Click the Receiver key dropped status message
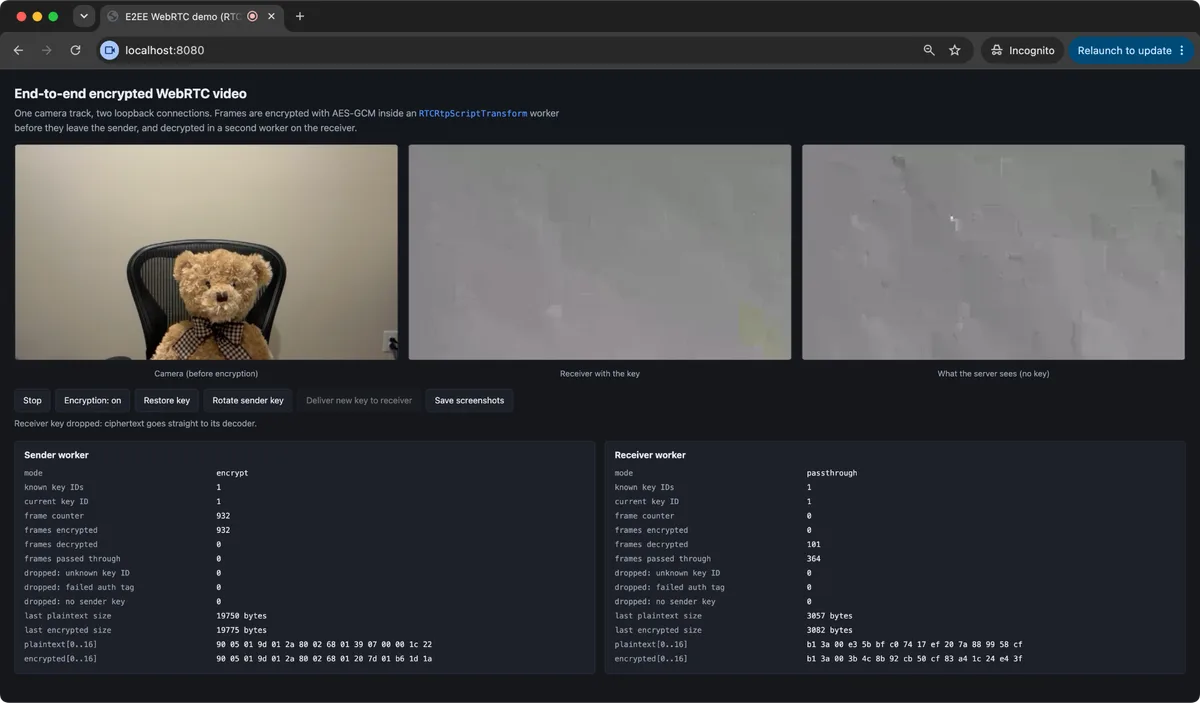The height and width of the screenshot is (703, 1200). point(135,423)
